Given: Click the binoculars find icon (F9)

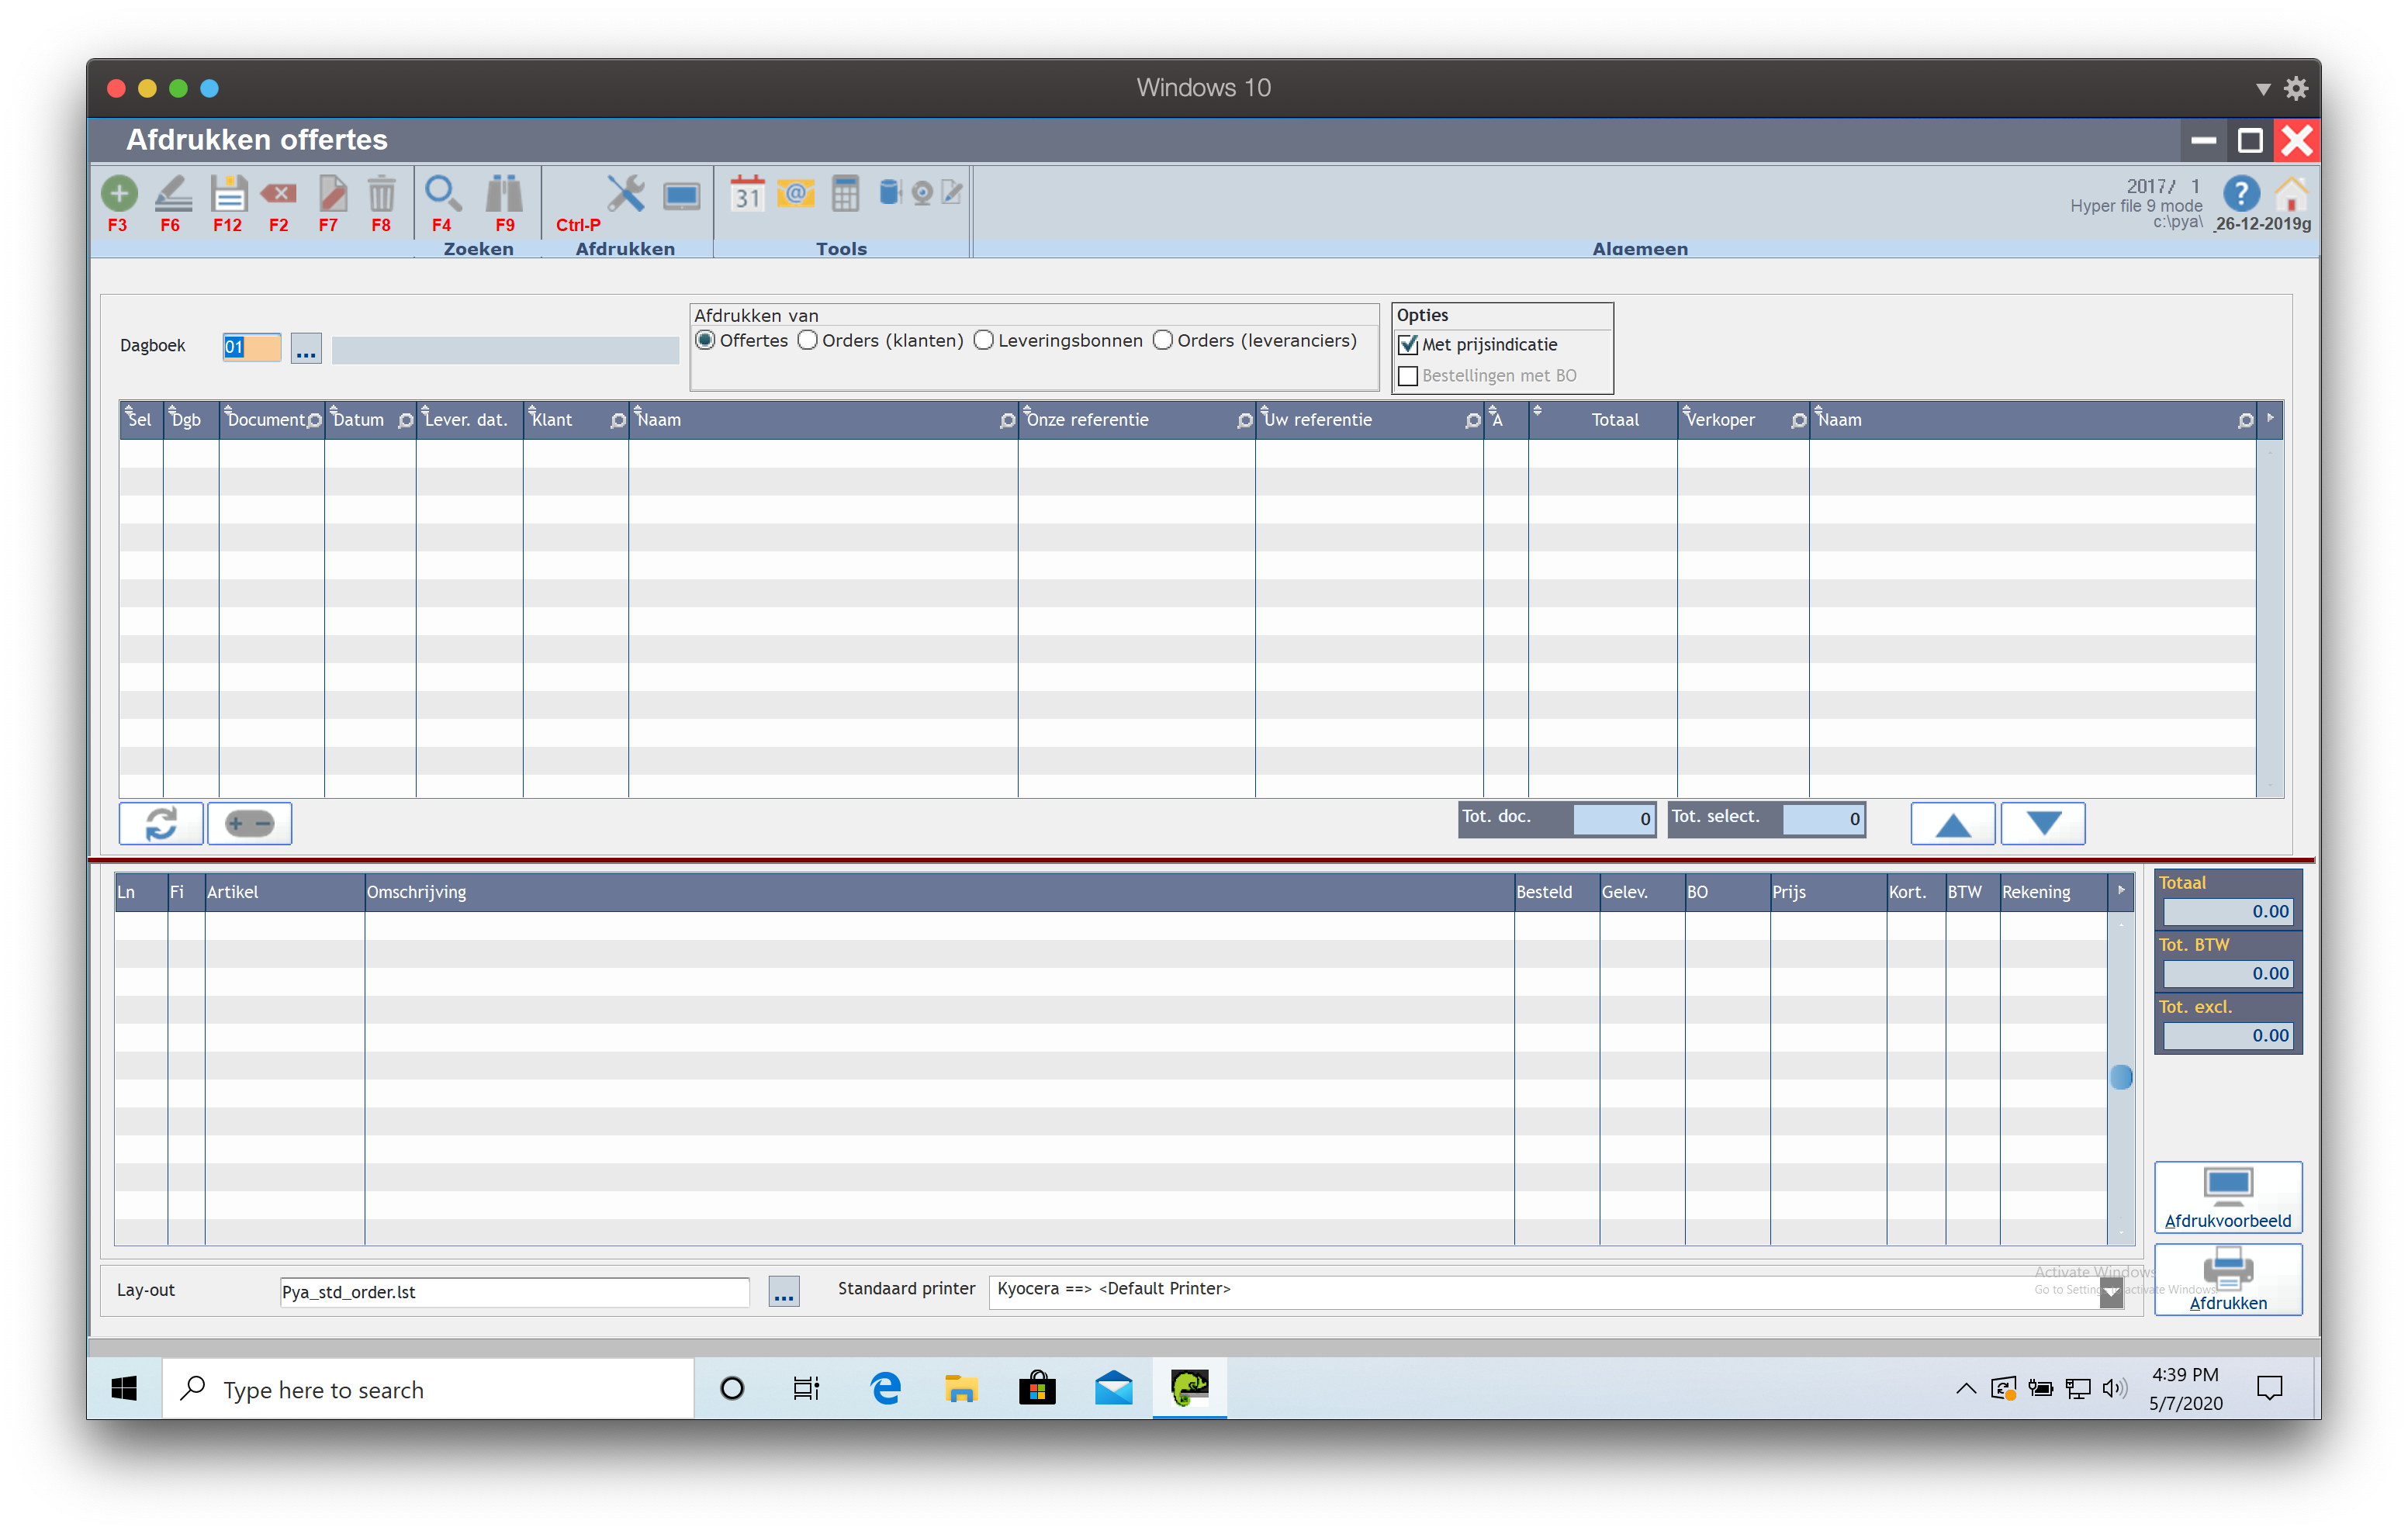Looking at the screenshot, I should [504, 193].
